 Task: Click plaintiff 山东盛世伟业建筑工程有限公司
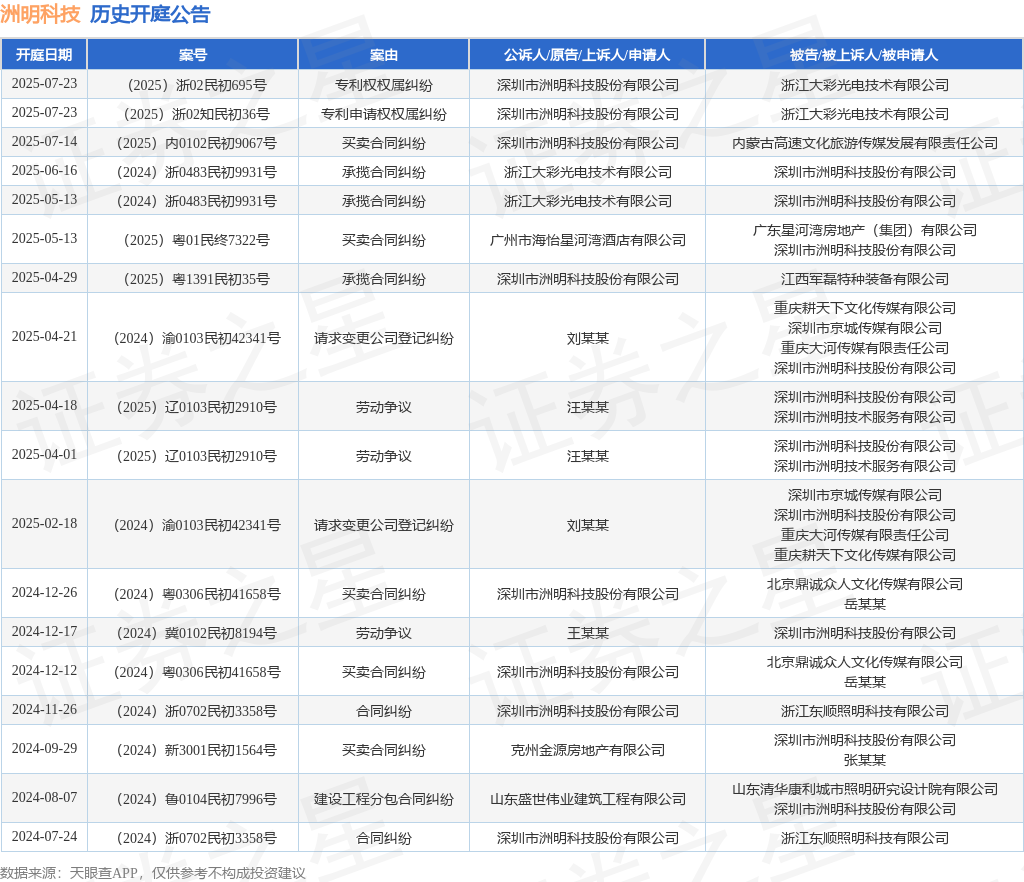(587, 799)
